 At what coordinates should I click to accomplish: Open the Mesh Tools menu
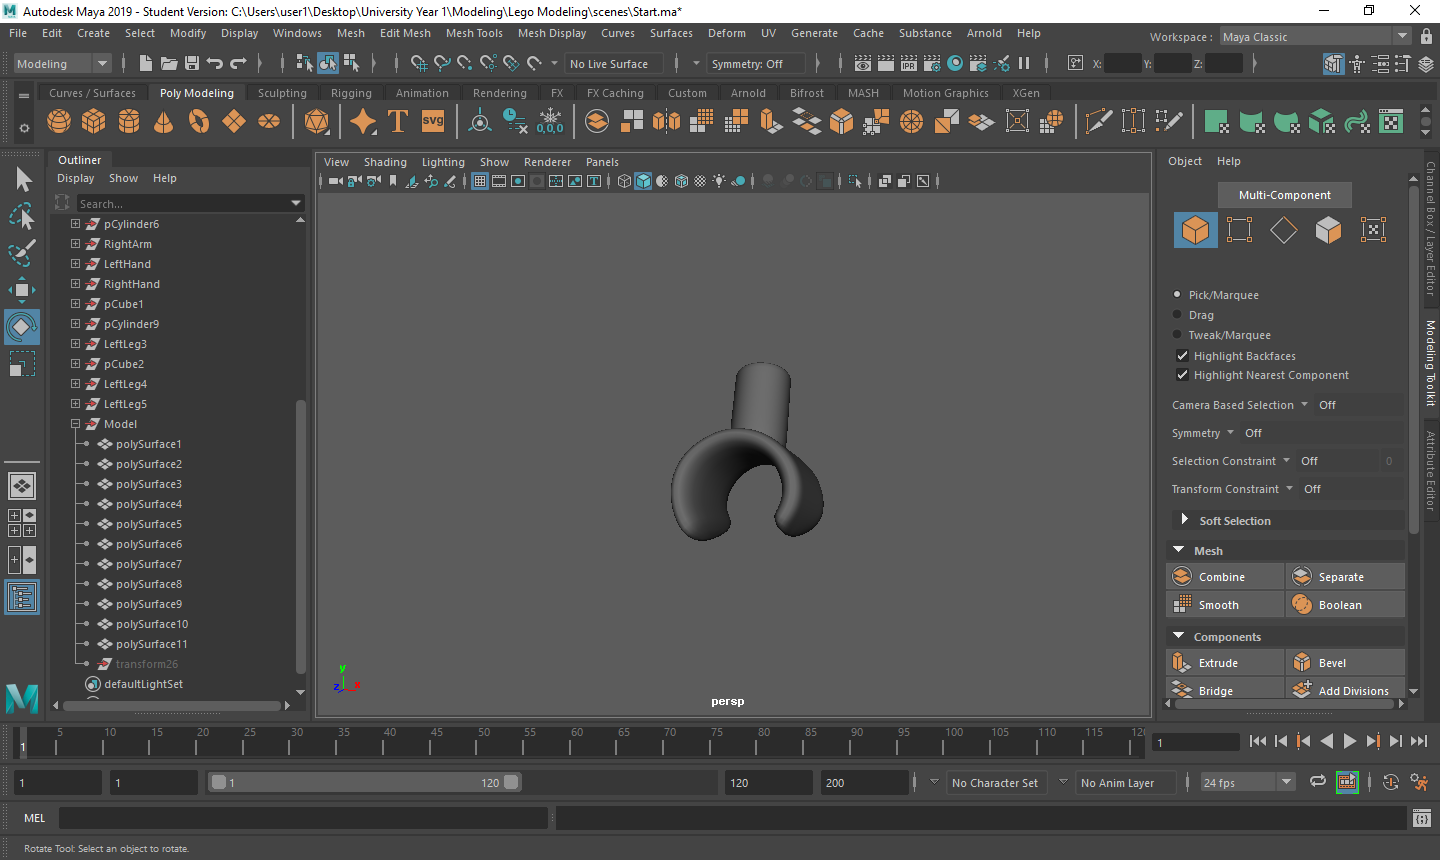(x=474, y=33)
